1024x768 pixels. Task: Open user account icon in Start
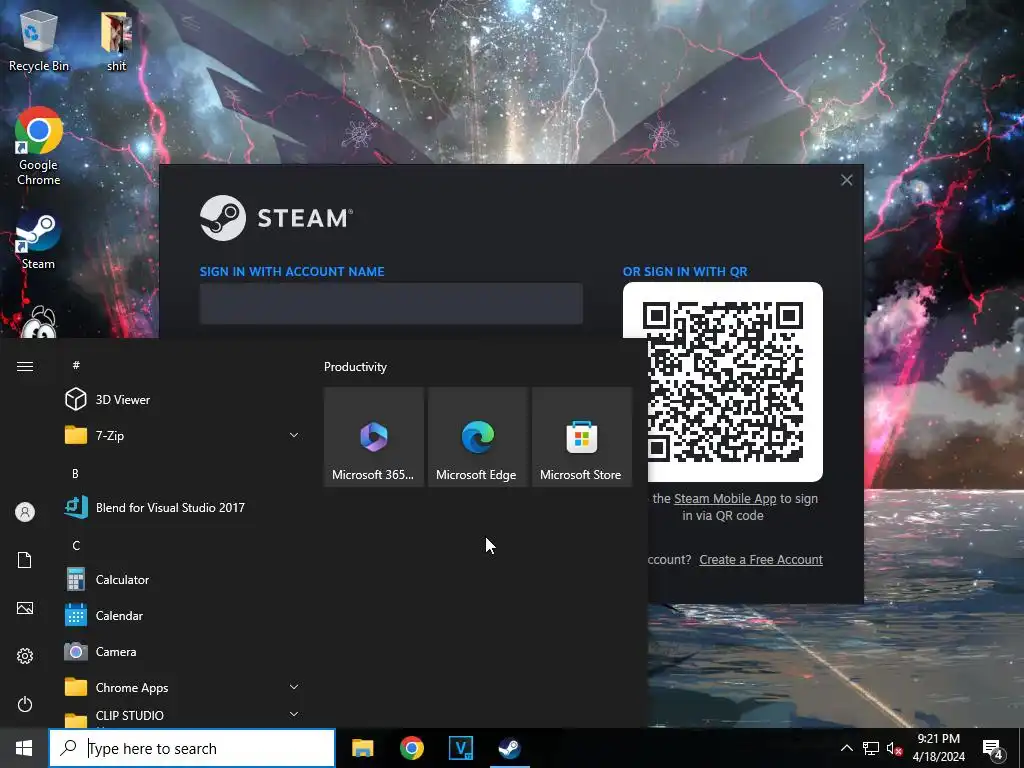(x=25, y=512)
